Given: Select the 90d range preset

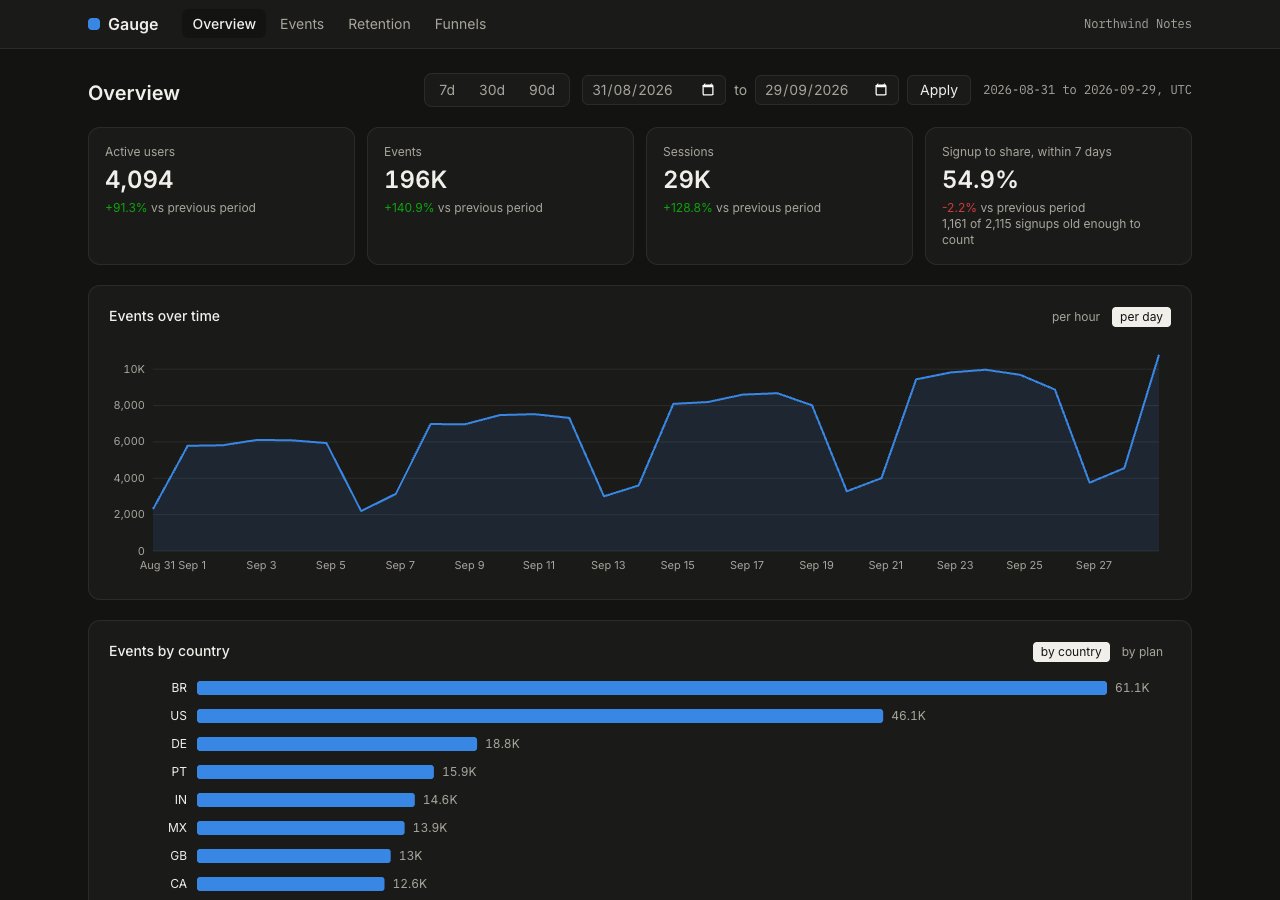Looking at the screenshot, I should click(542, 90).
